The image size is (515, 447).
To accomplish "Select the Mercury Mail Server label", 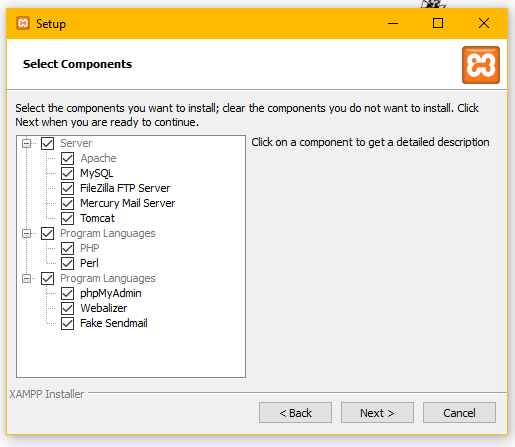I will click(128, 203).
